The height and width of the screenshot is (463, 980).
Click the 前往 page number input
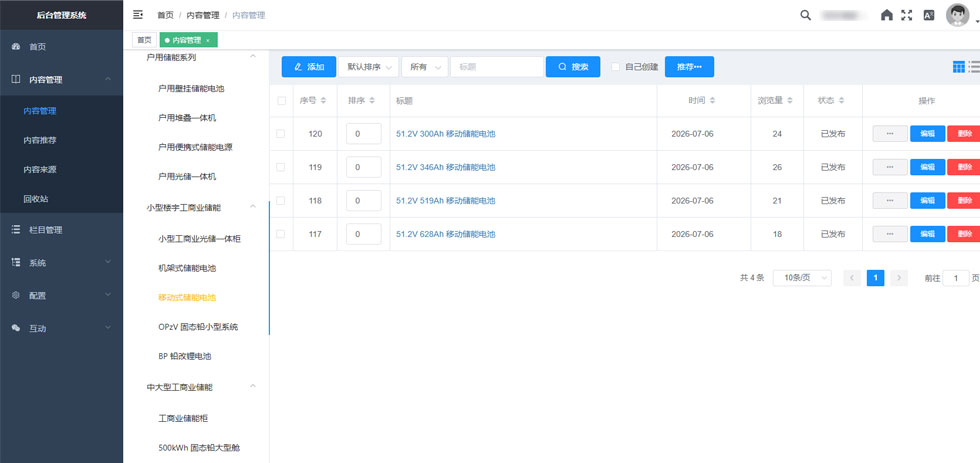(x=956, y=278)
